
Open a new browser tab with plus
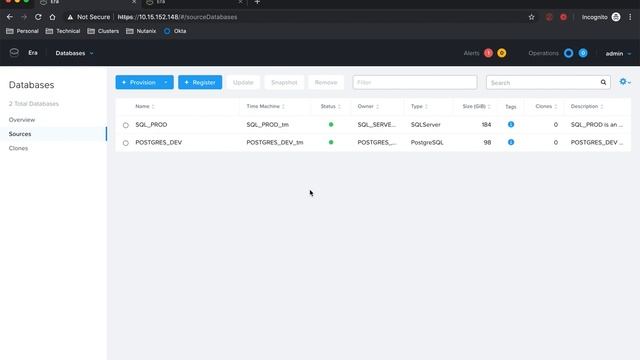(257, 2)
